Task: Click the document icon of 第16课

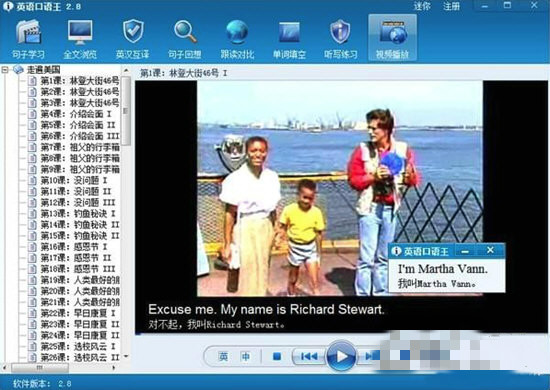Action: coord(32,247)
